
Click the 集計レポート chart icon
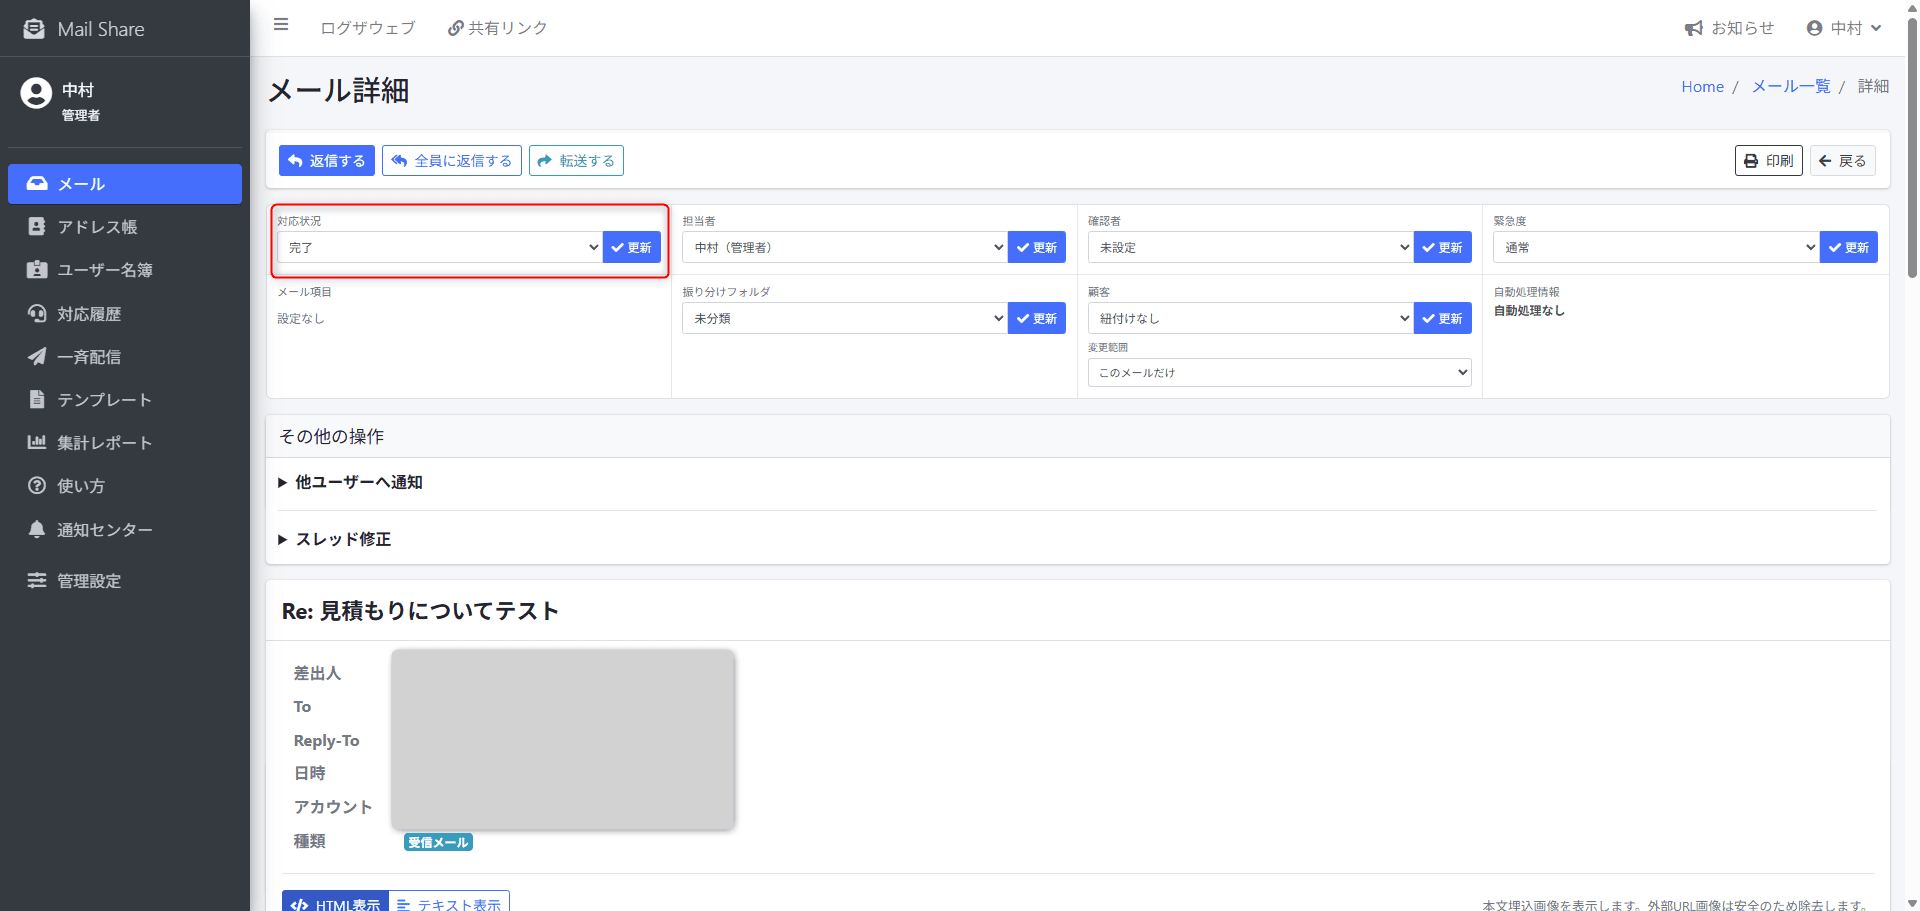pyautogui.click(x=37, y=442)
